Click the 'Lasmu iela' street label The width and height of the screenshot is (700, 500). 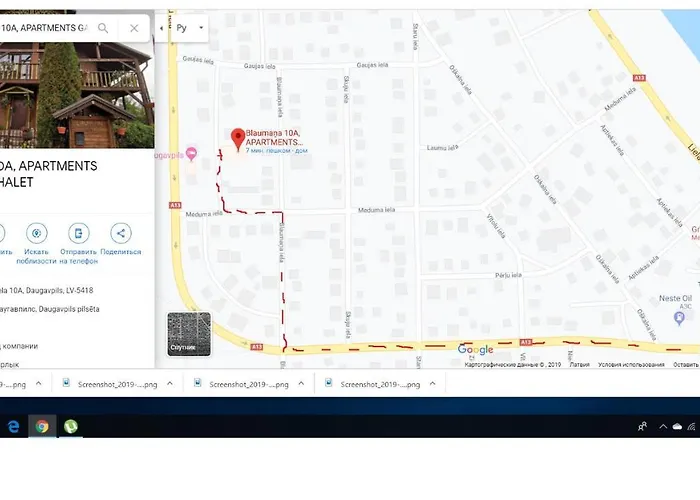[x=442, y=147]
